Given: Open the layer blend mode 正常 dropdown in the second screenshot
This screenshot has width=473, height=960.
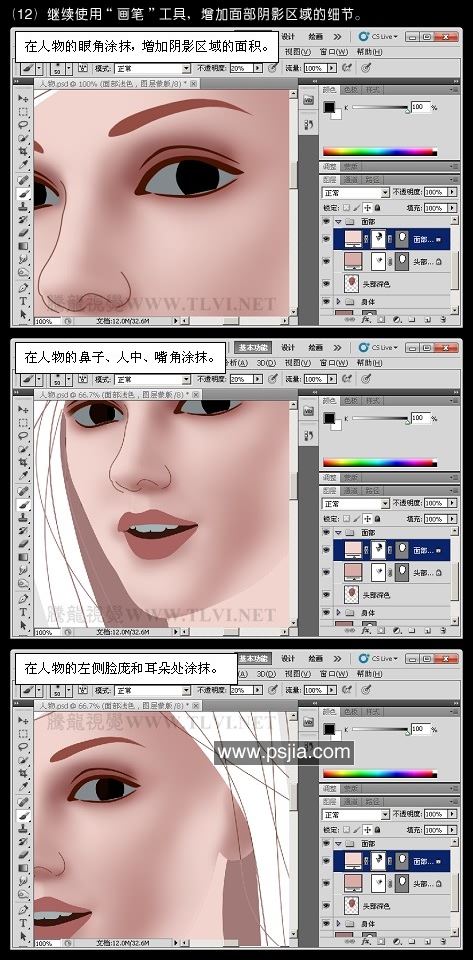Looking at the screenshot, I should click(356, 503).
